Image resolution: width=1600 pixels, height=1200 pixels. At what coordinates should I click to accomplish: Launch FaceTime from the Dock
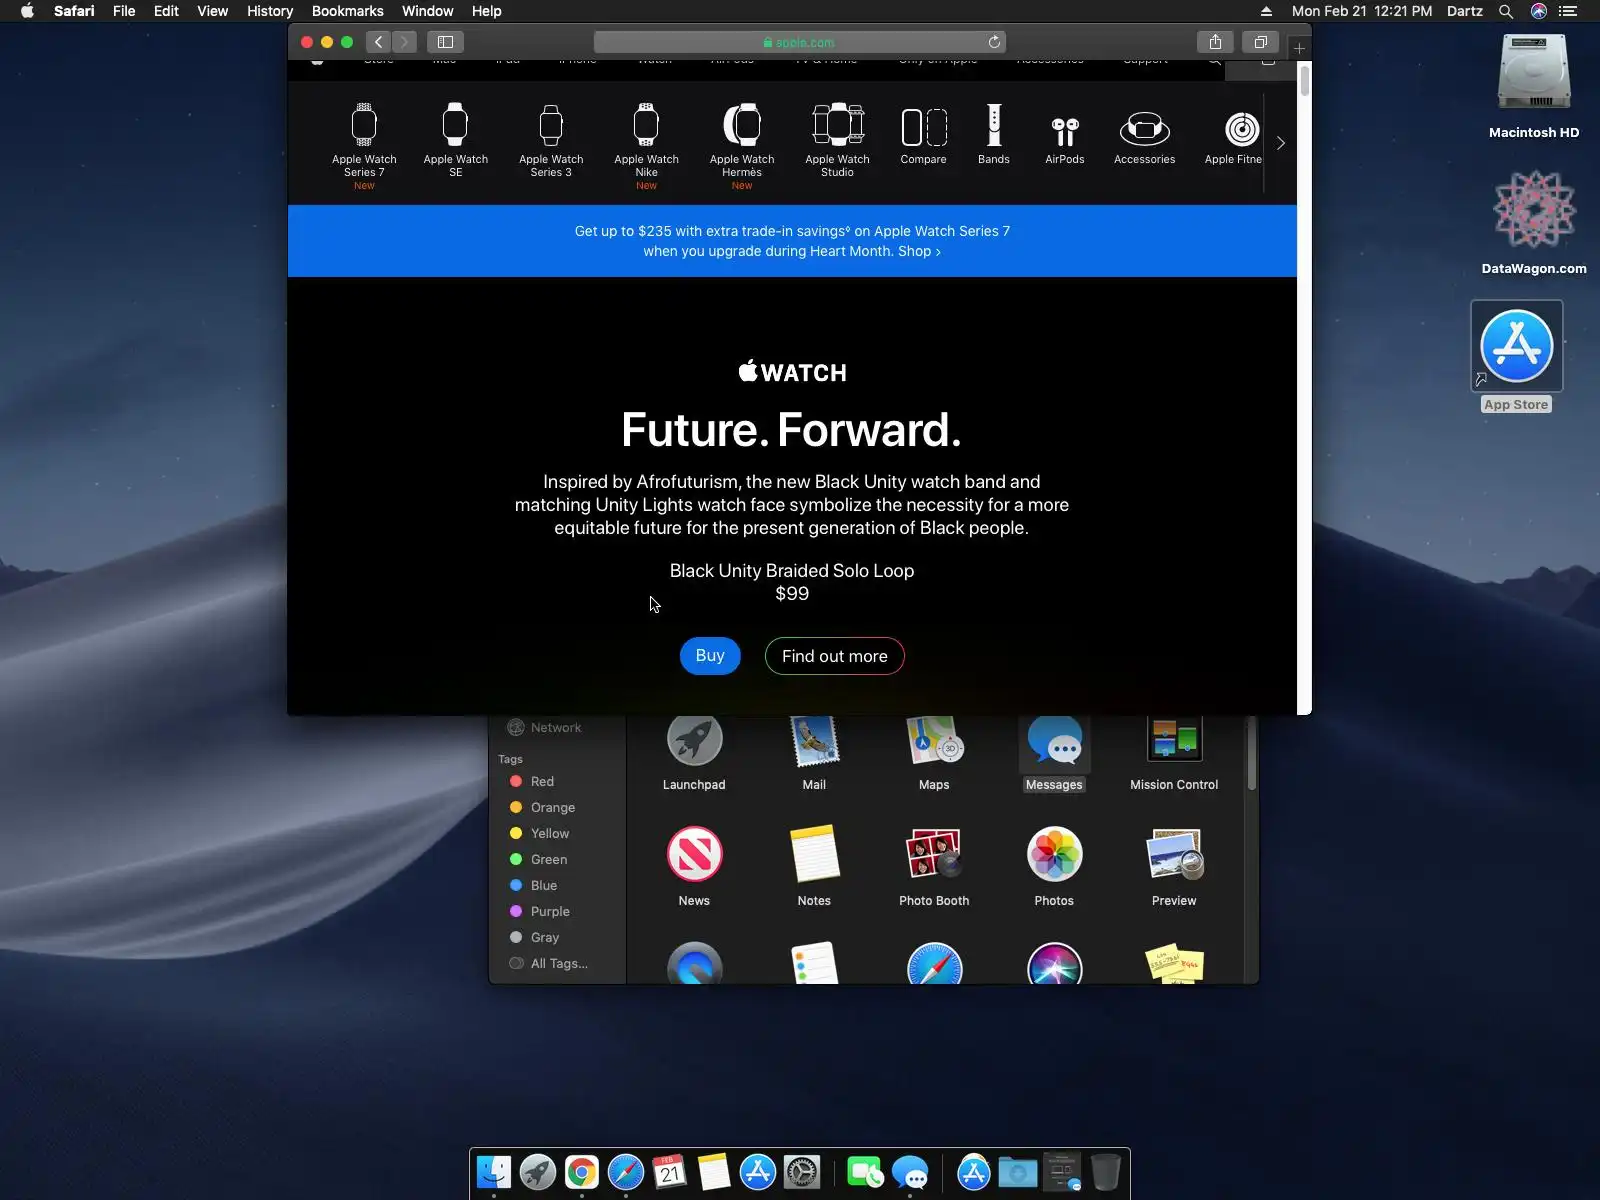[x=865, y=1172]
